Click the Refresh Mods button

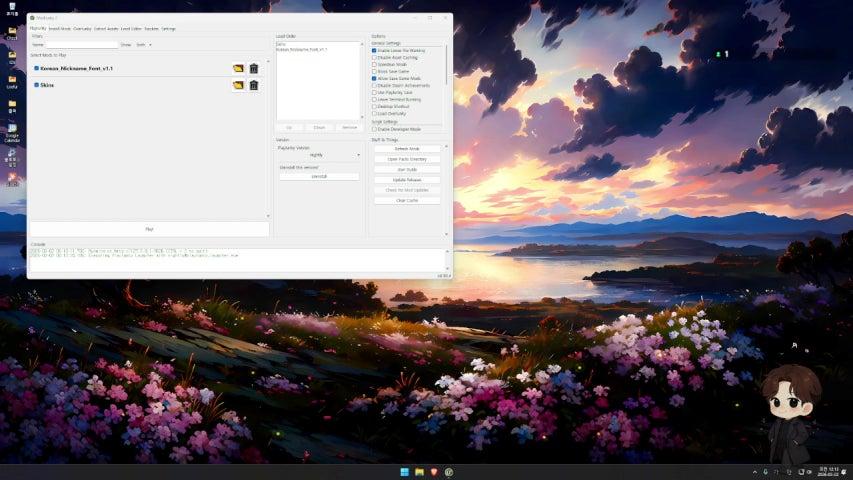(x=407, y=149)
